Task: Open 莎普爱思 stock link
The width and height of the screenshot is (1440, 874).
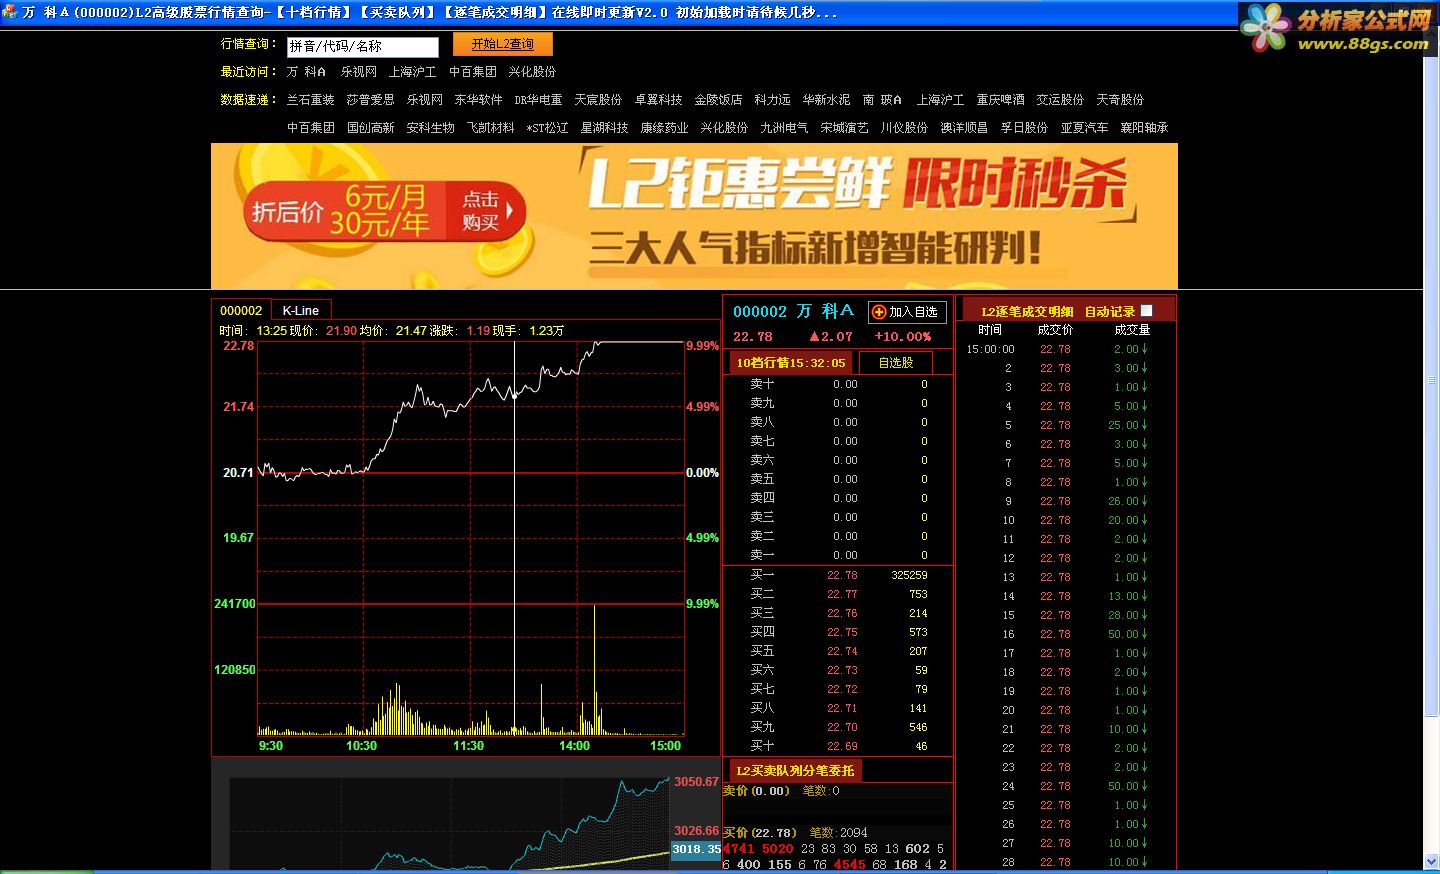Action: point(370,100)
